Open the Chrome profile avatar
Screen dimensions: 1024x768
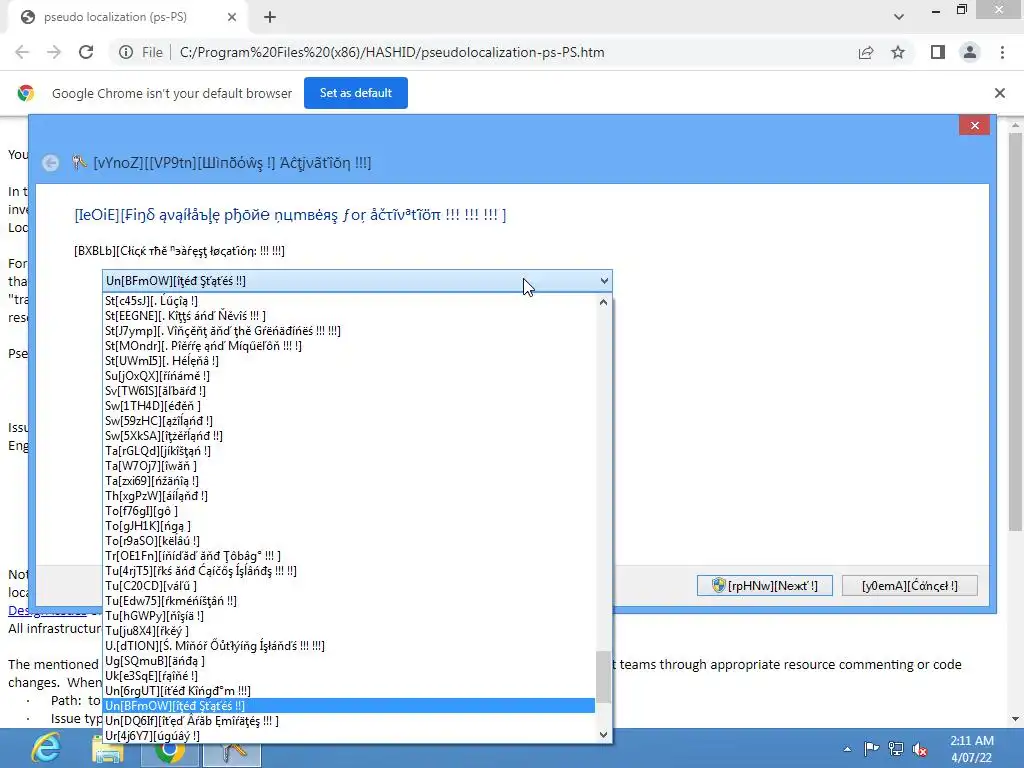pyautogui.click(x=970, y=52)
